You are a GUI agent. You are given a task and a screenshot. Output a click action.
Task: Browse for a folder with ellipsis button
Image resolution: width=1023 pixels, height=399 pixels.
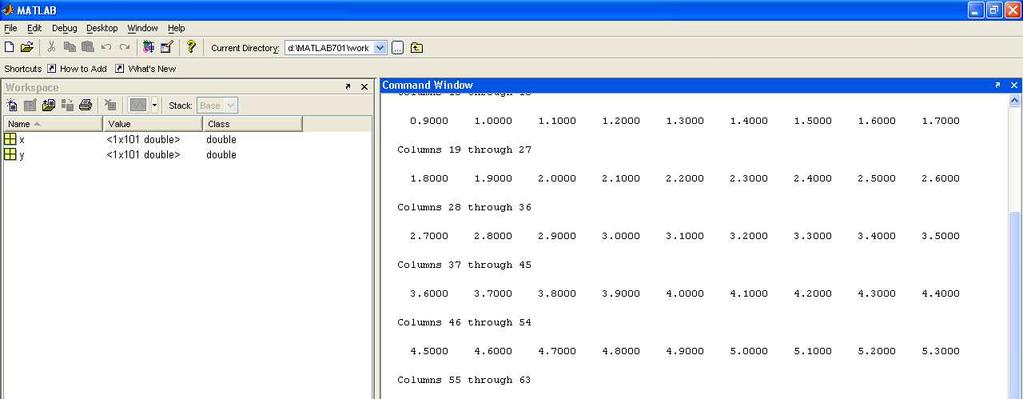tap(398, 48)
